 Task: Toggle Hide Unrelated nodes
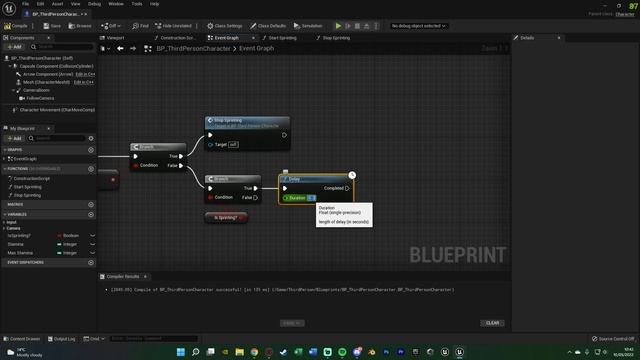(x=173, y=26)
